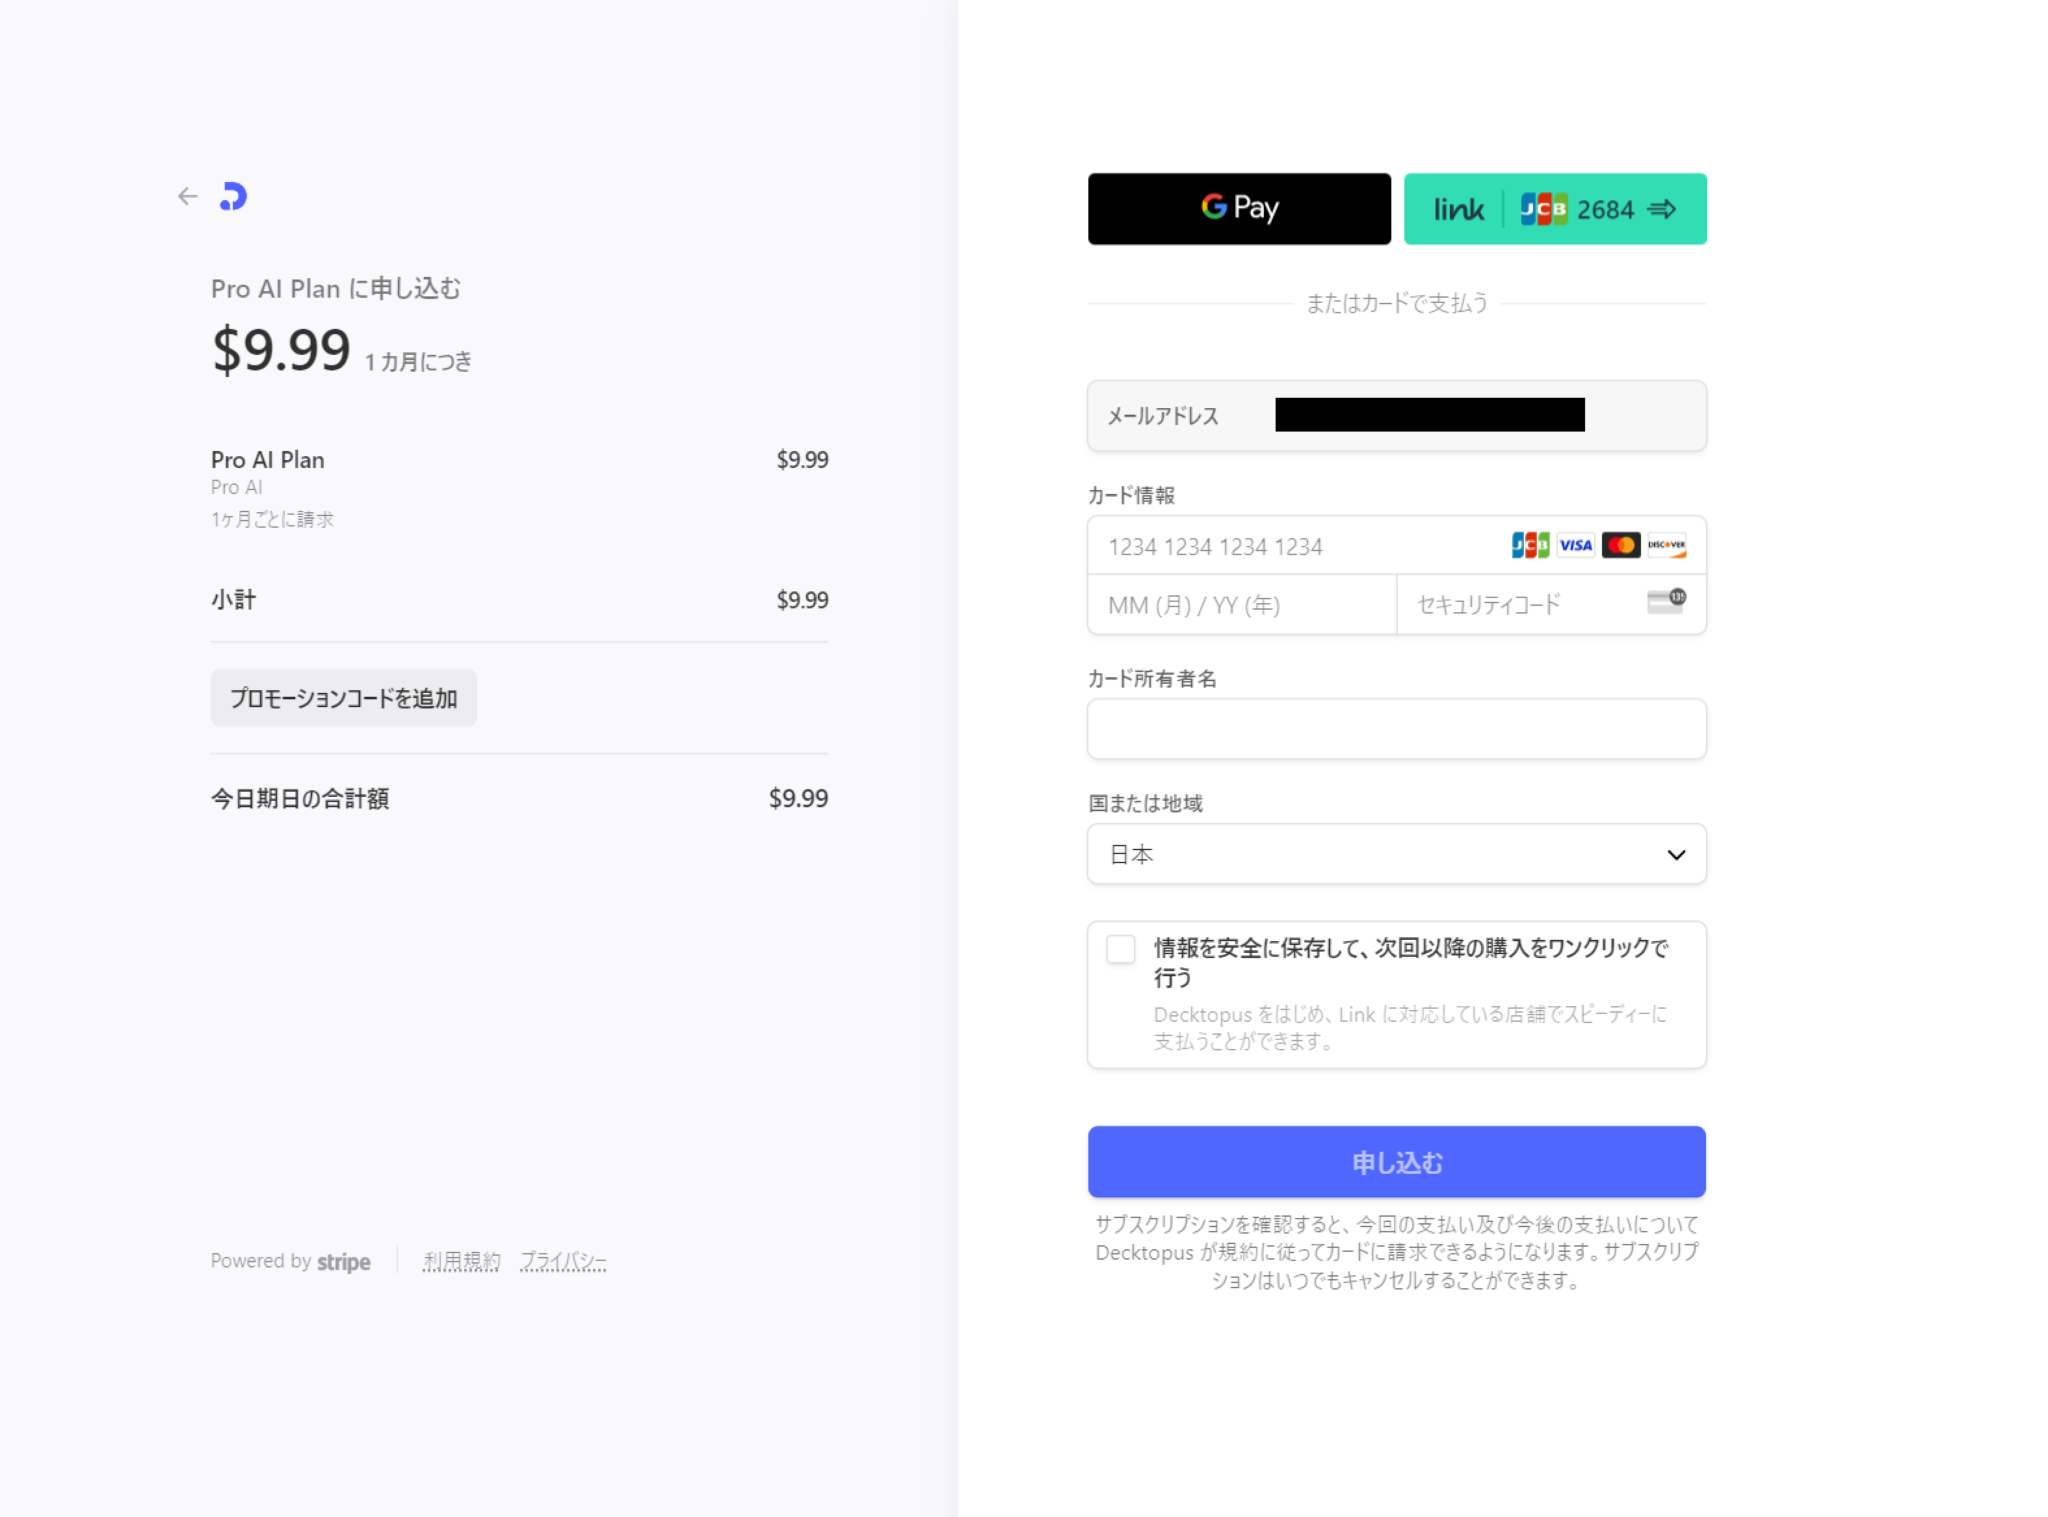Click the Visa card brand icon
This screenshot has height=1517, width=2048.
tap(1575, 545)
